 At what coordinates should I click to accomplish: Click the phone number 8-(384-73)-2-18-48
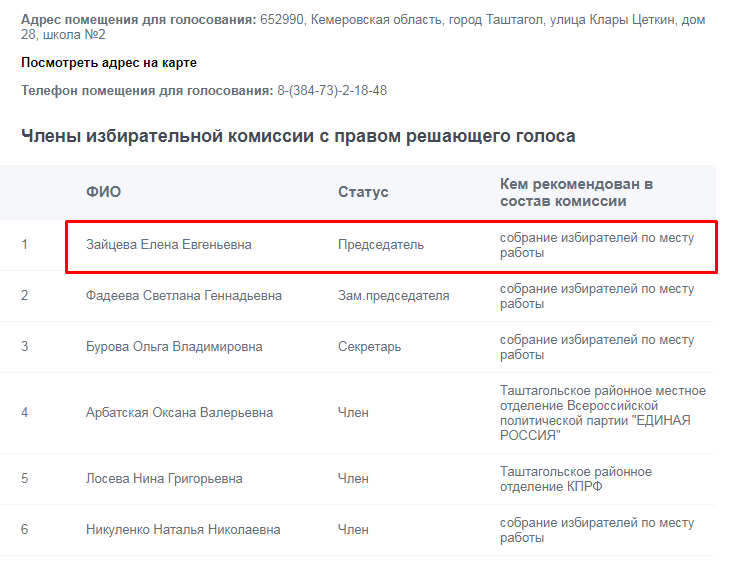[x=332, y=91]
